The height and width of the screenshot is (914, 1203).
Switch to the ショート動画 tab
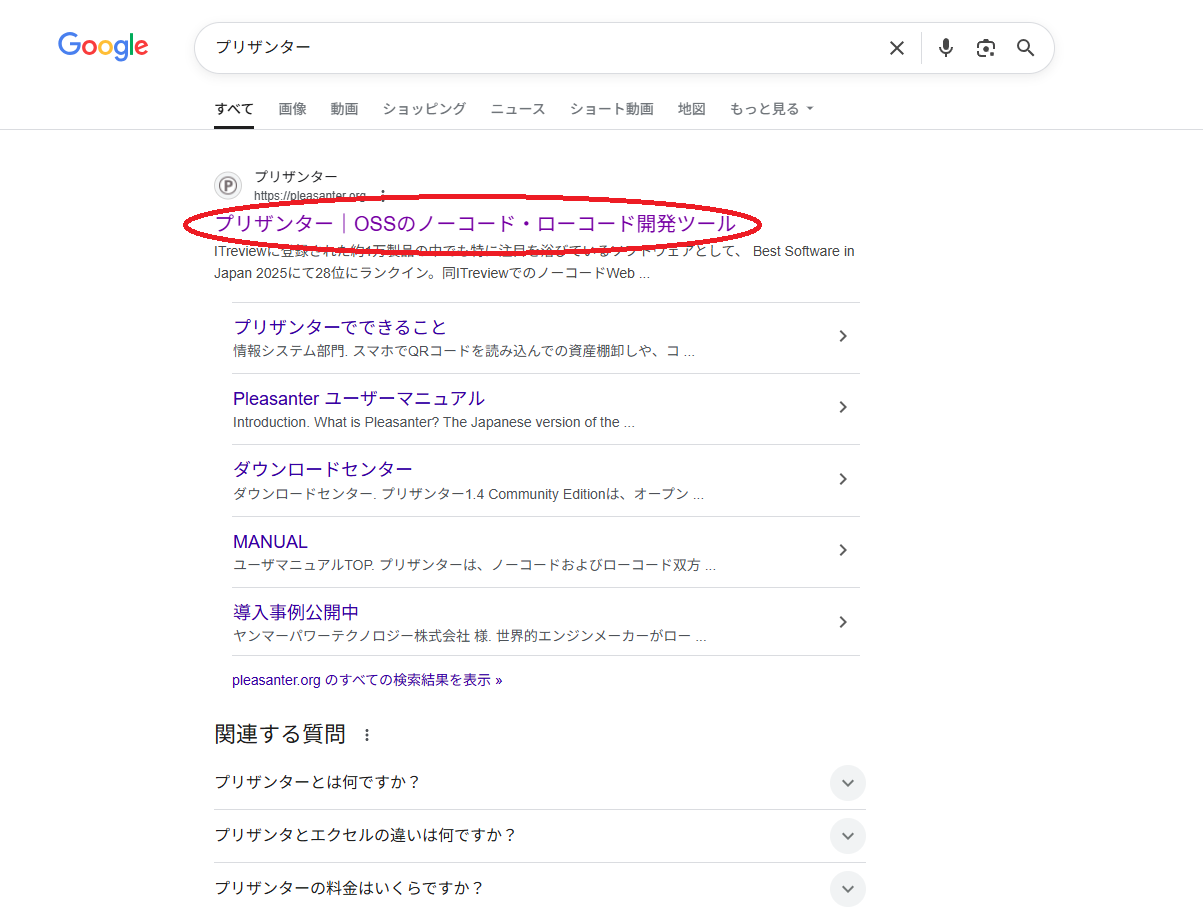(612, 109)
